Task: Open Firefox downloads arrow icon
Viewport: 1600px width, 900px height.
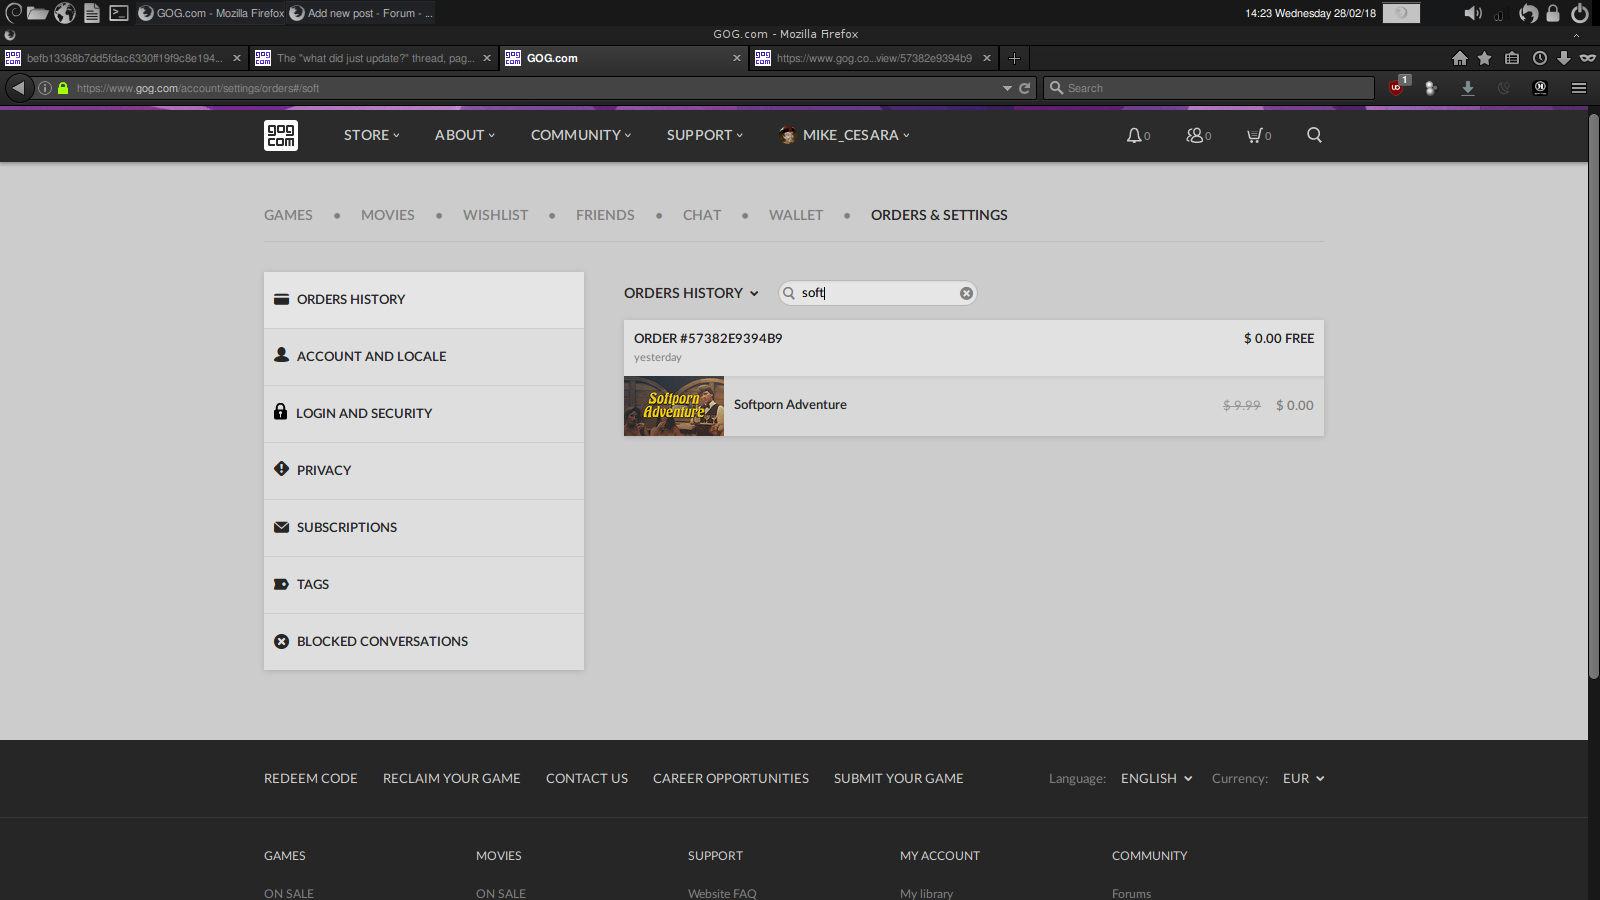Action: click(1564, 58)
